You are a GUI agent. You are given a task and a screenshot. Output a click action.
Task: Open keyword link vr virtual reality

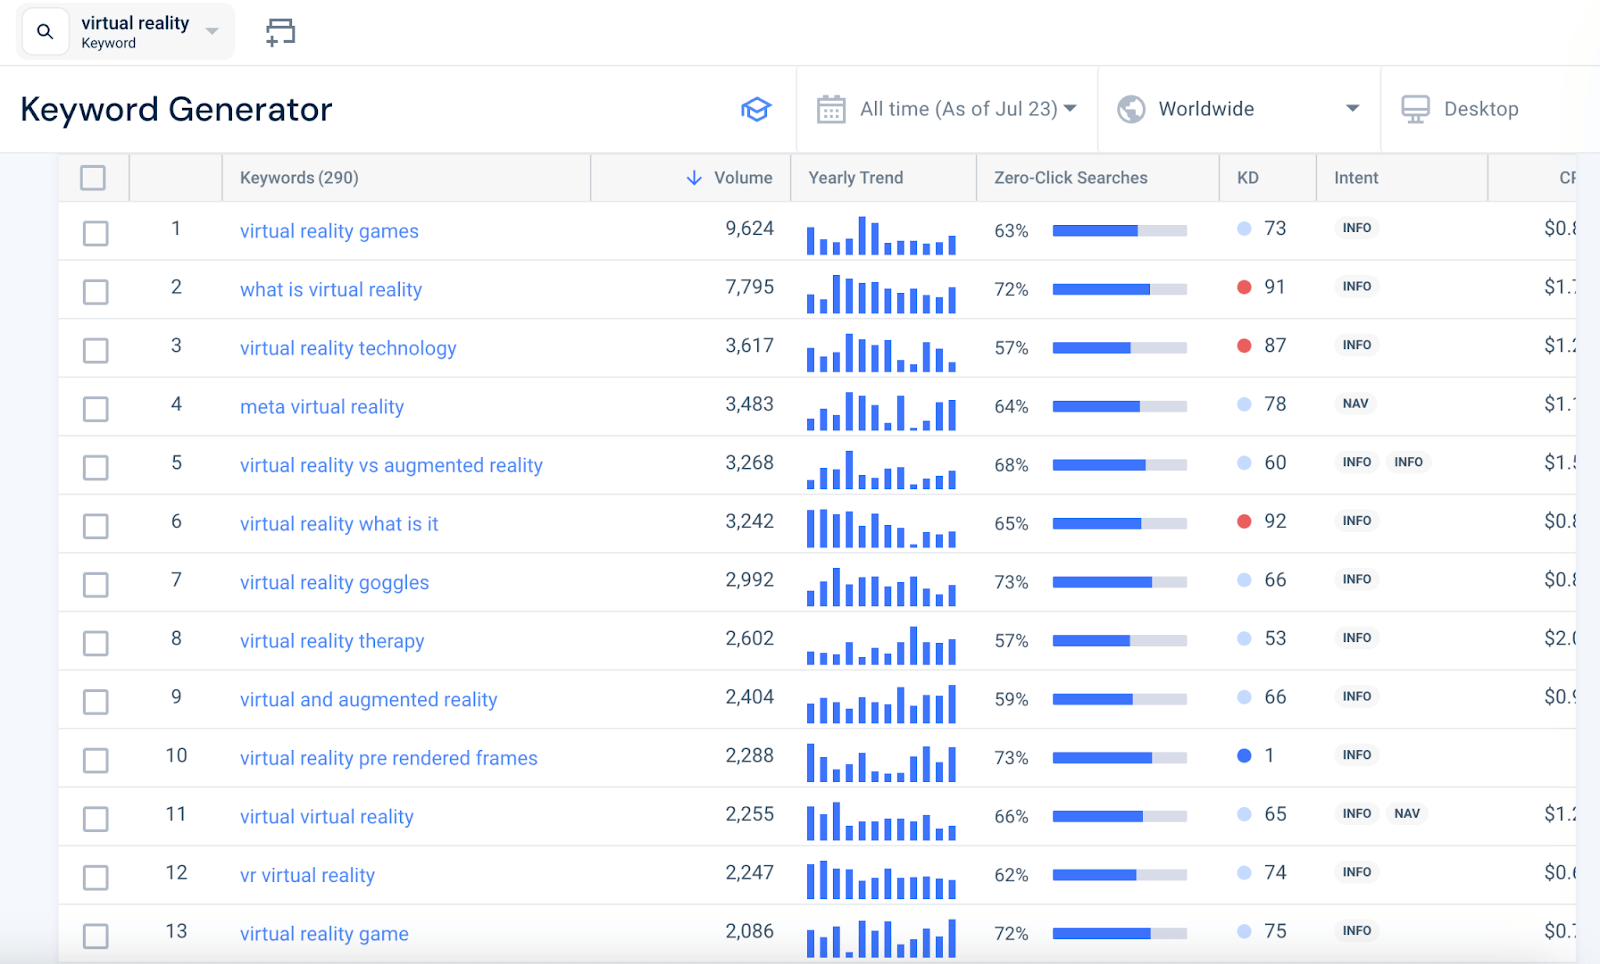[307, 875]
